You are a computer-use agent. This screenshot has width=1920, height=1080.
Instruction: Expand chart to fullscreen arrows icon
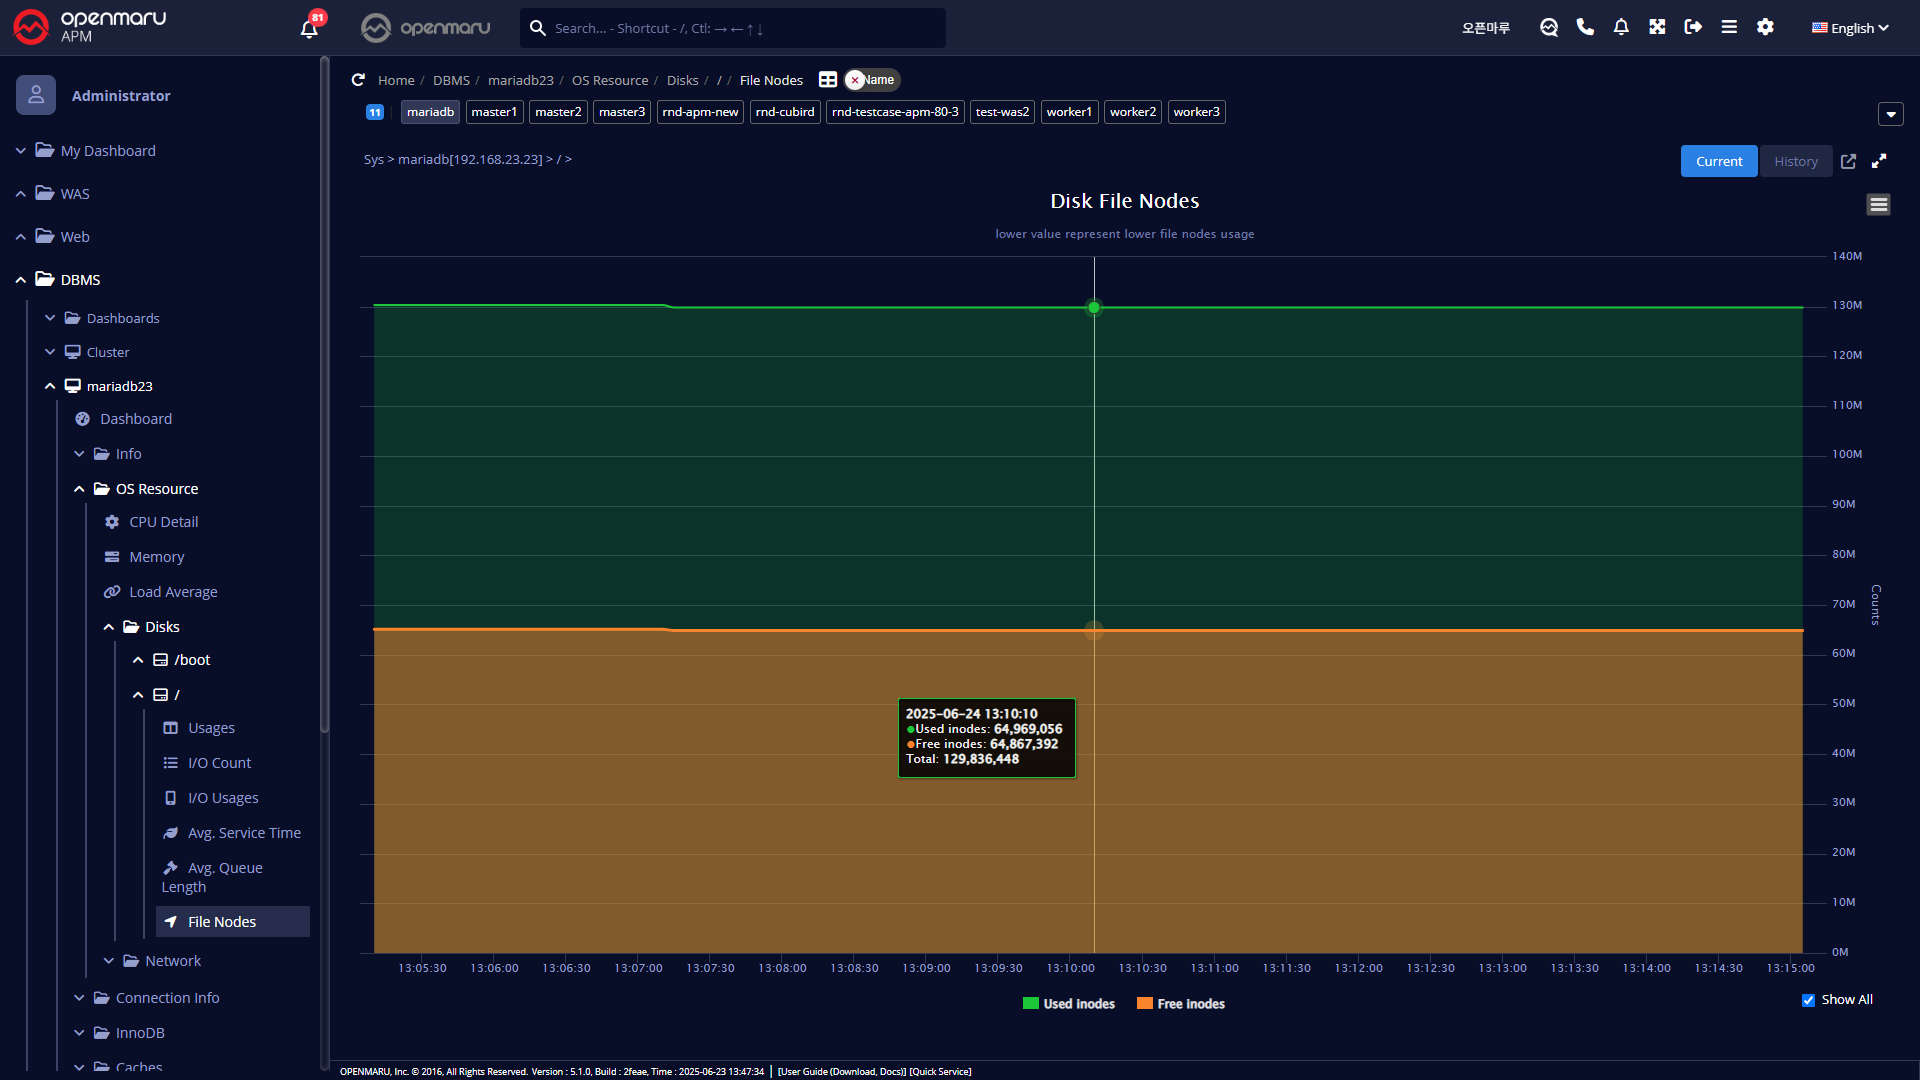pos(1879,161)
